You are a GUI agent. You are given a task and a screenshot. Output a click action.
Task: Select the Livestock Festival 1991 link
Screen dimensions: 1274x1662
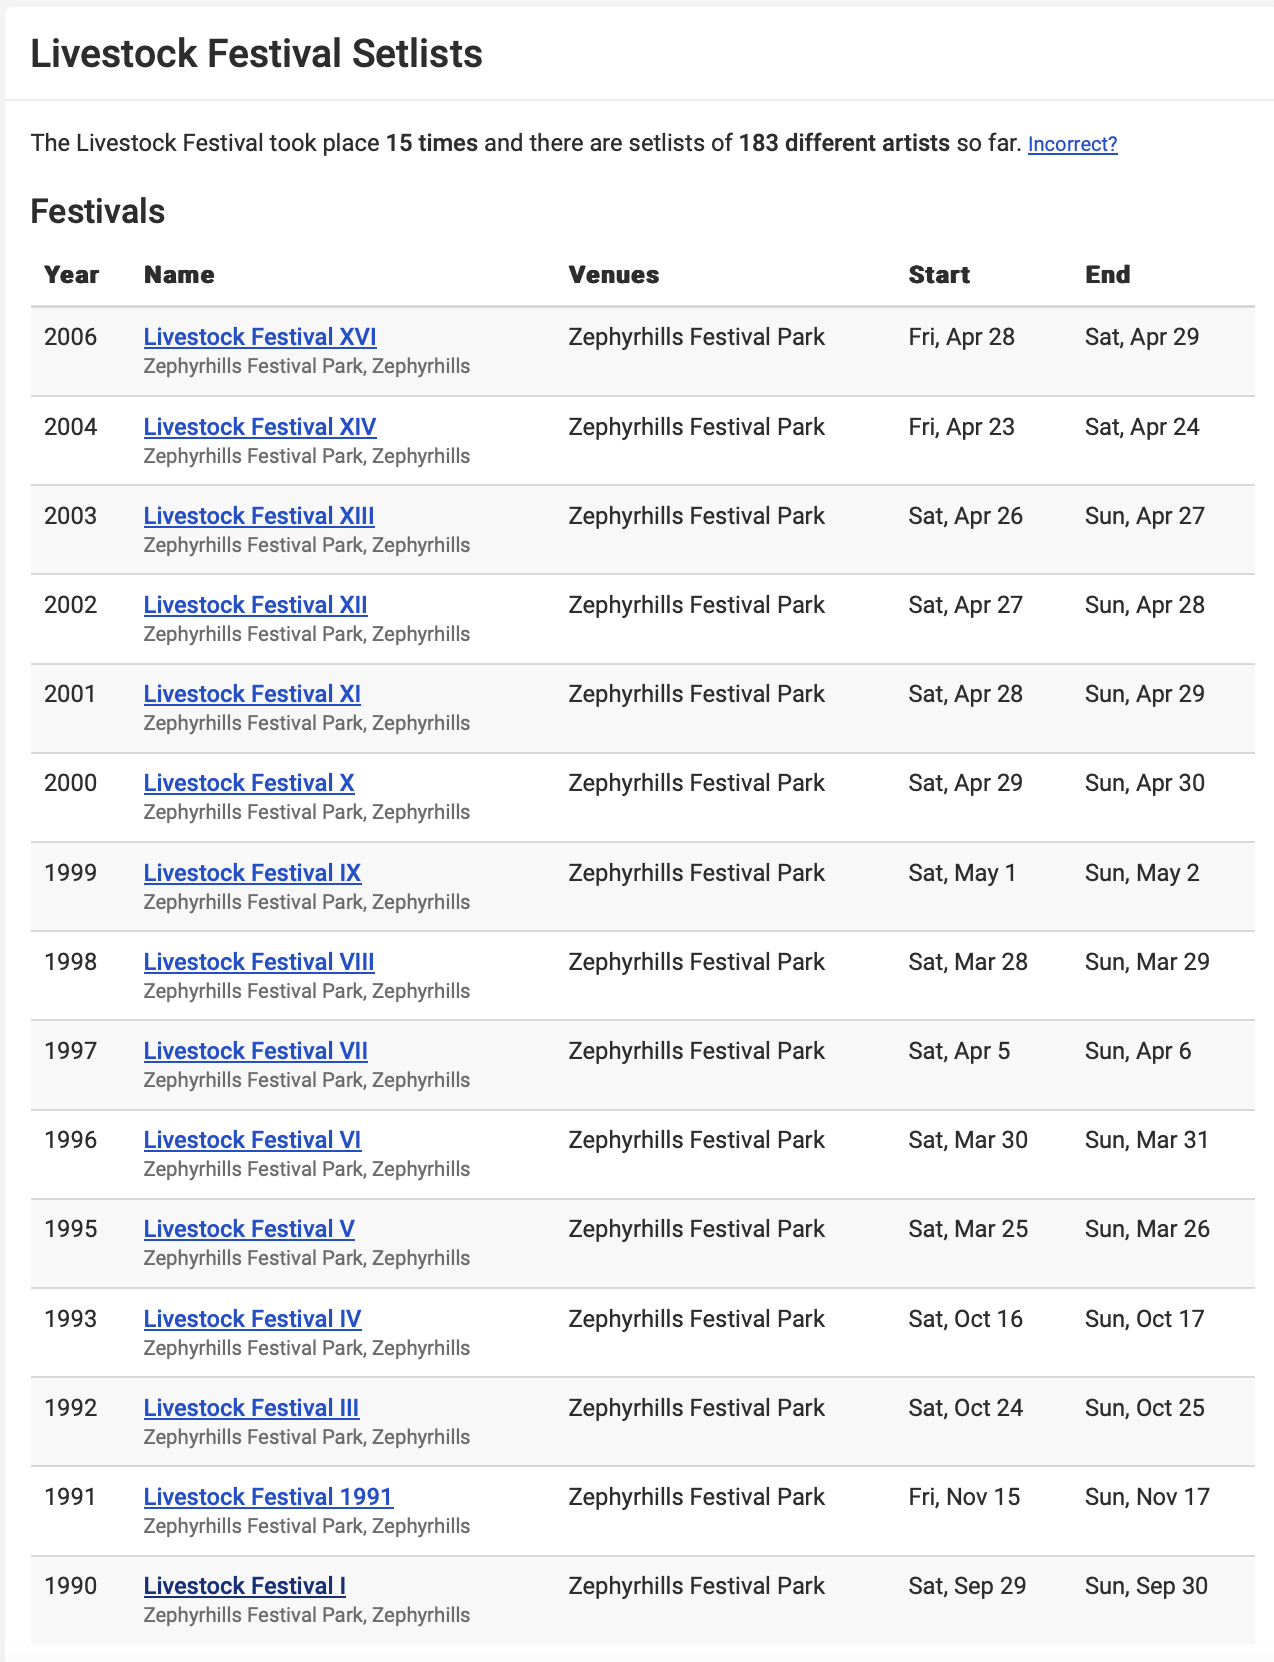point(268,1497)
